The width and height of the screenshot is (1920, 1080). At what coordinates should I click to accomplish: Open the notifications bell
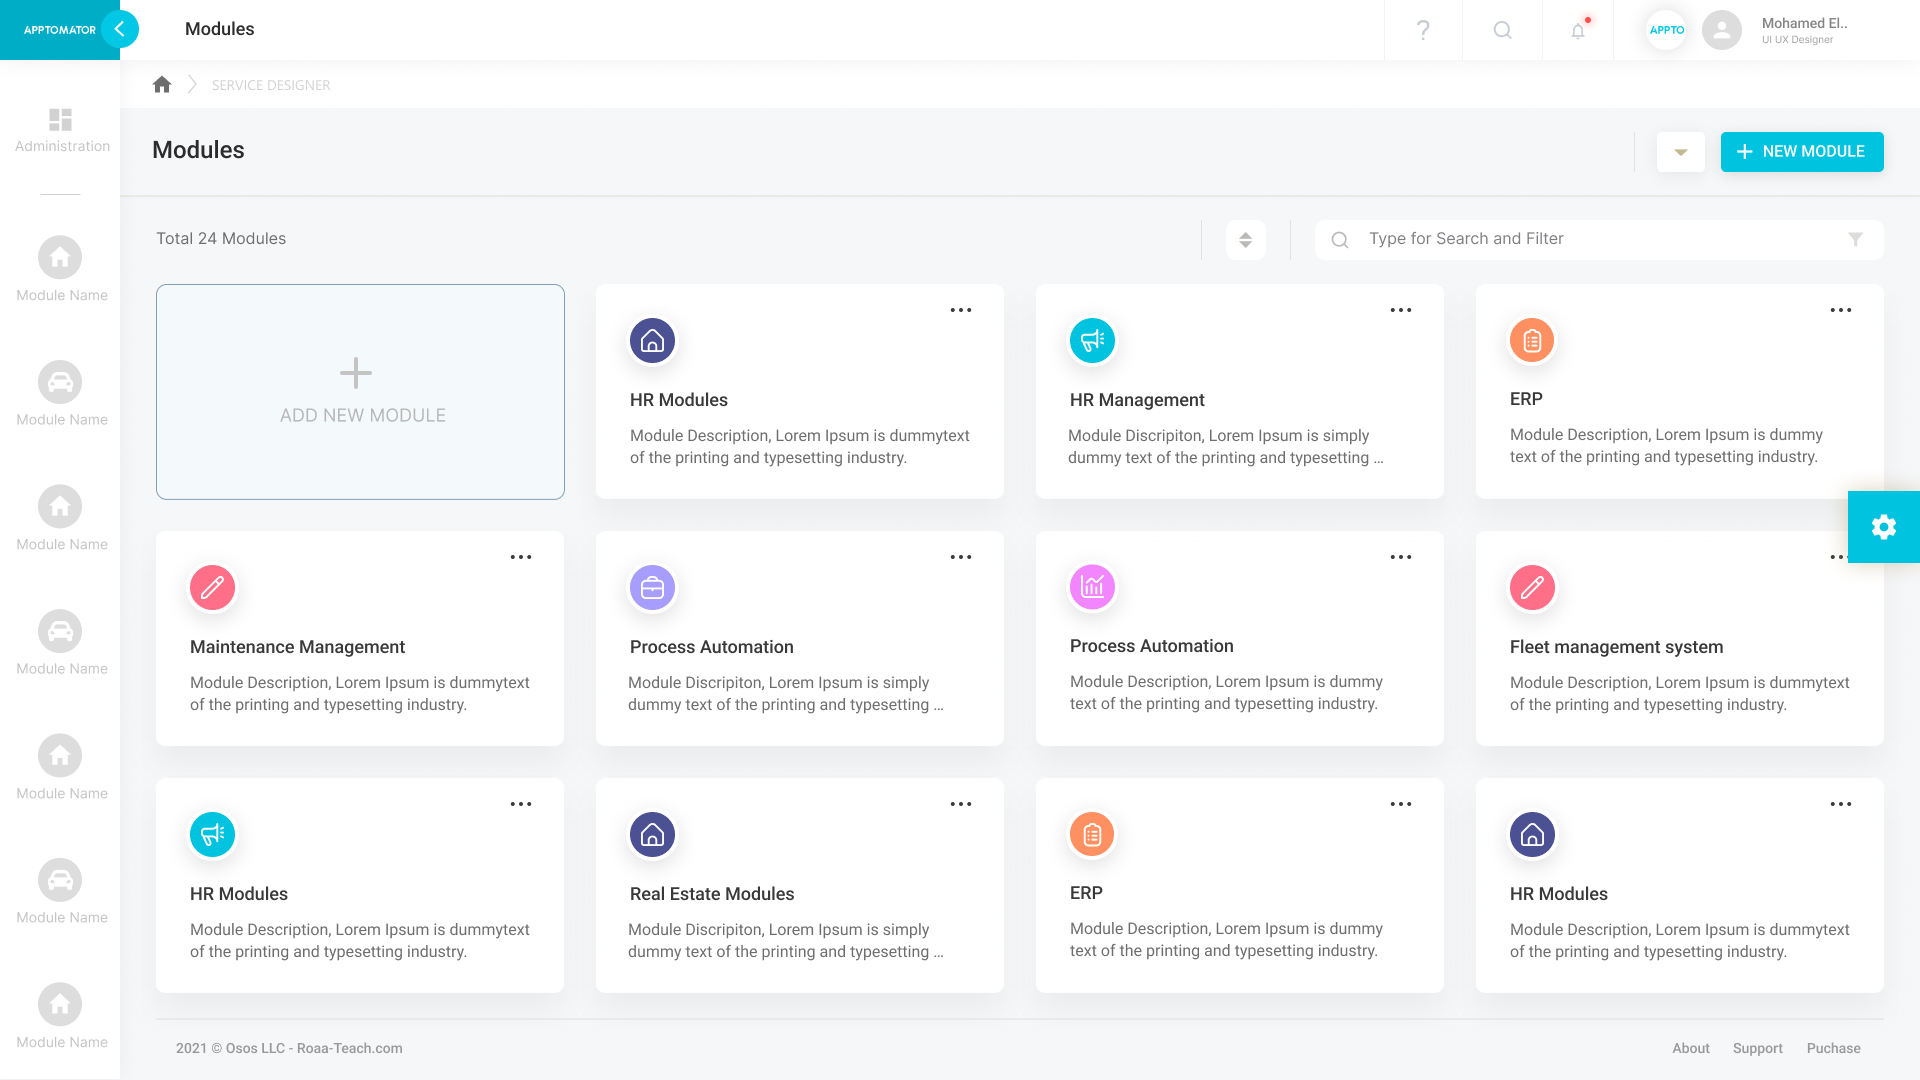[x=1578, y=30]
